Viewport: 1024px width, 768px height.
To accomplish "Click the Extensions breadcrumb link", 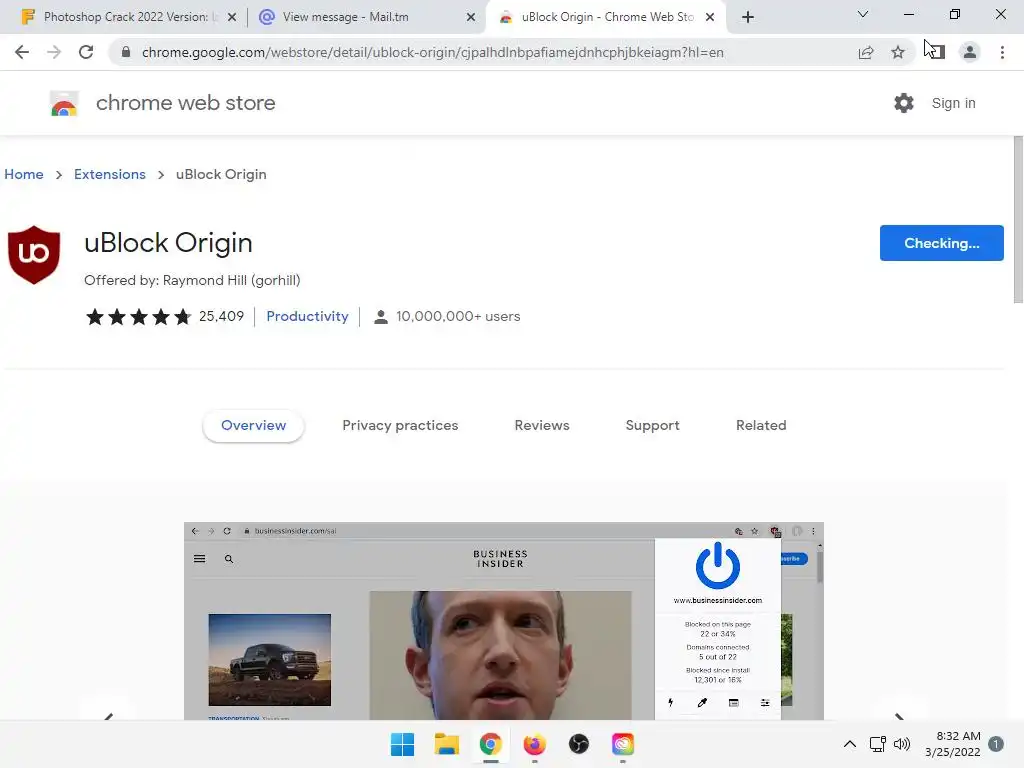I will [x=110, y=174].
